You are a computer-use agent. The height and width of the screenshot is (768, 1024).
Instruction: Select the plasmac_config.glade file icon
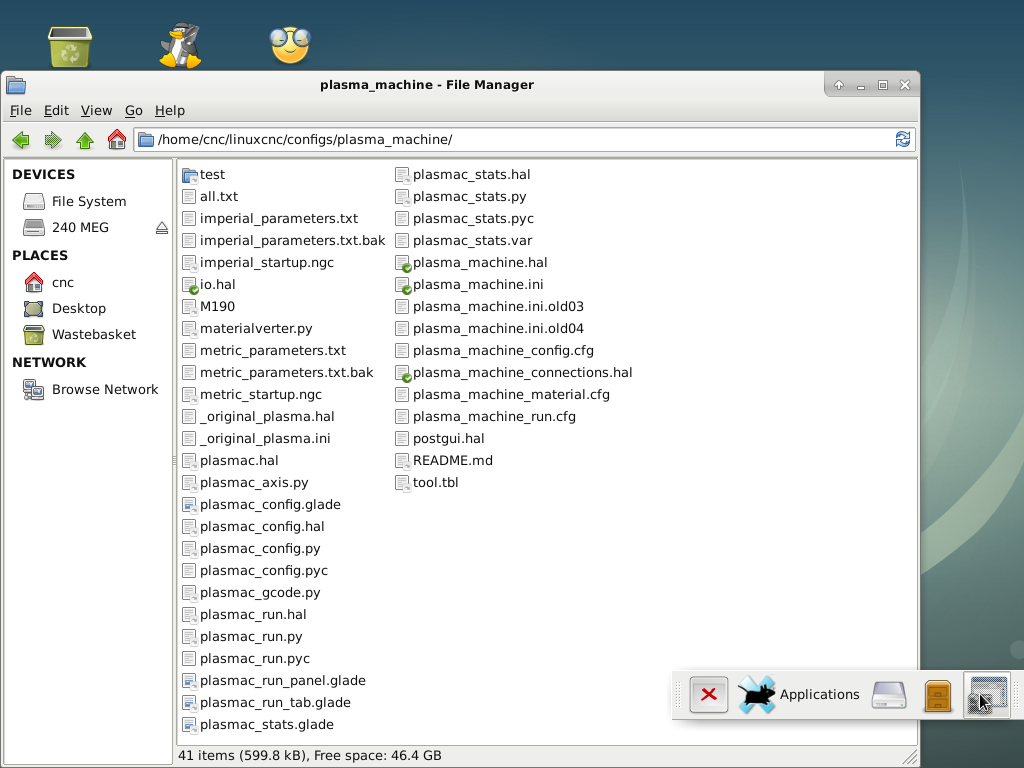[189, 505]
